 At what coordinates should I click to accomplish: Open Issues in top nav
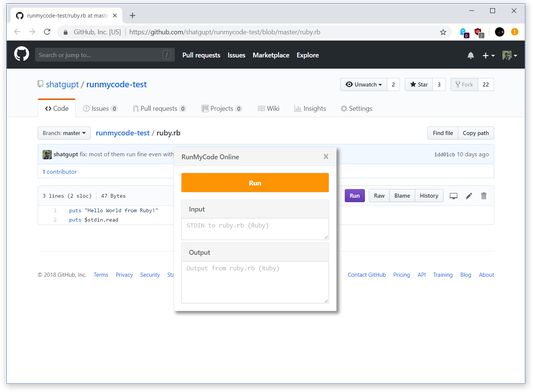(236, 55)
